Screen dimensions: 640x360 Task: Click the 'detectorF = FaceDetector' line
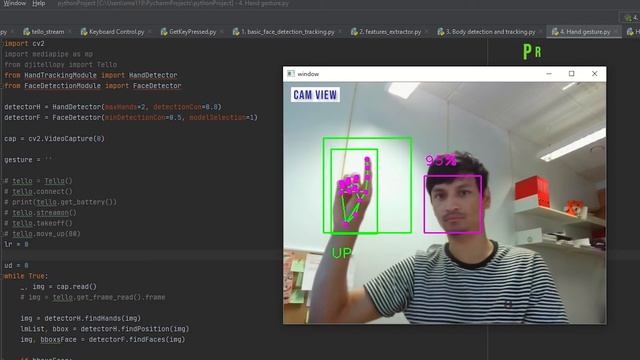point(131,118)
